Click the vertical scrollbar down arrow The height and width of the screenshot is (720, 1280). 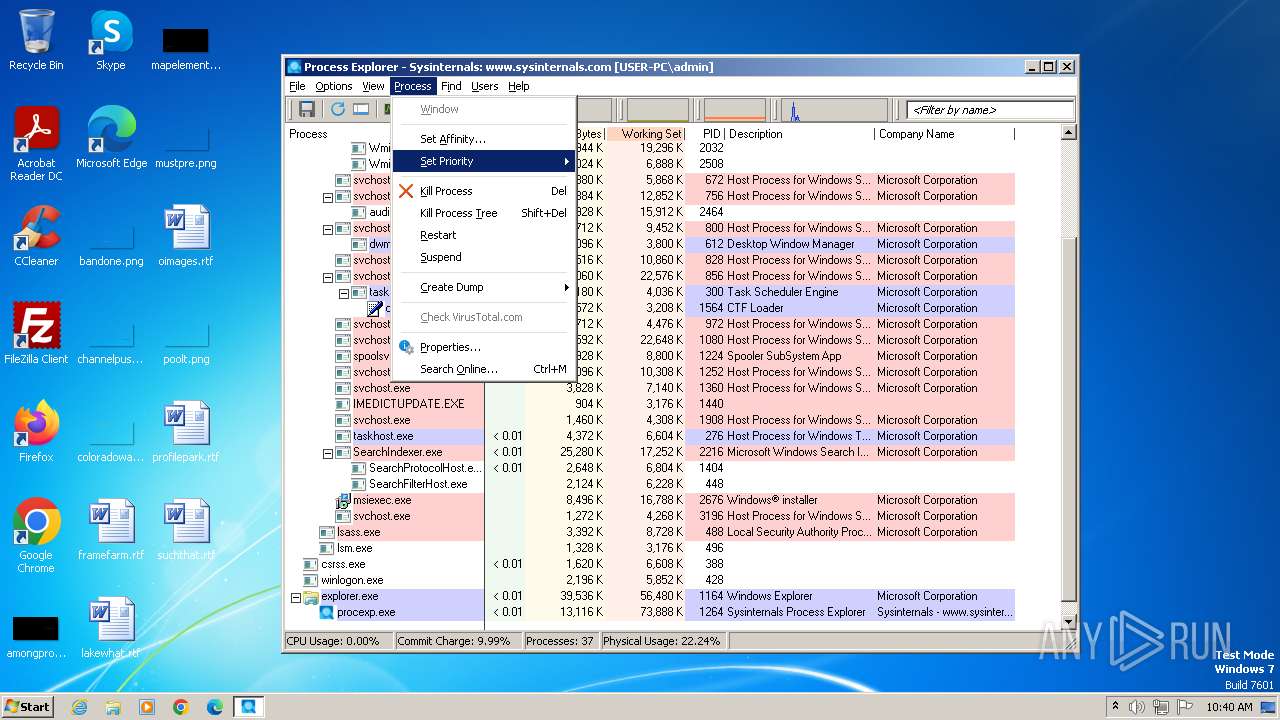[1068, 621]
